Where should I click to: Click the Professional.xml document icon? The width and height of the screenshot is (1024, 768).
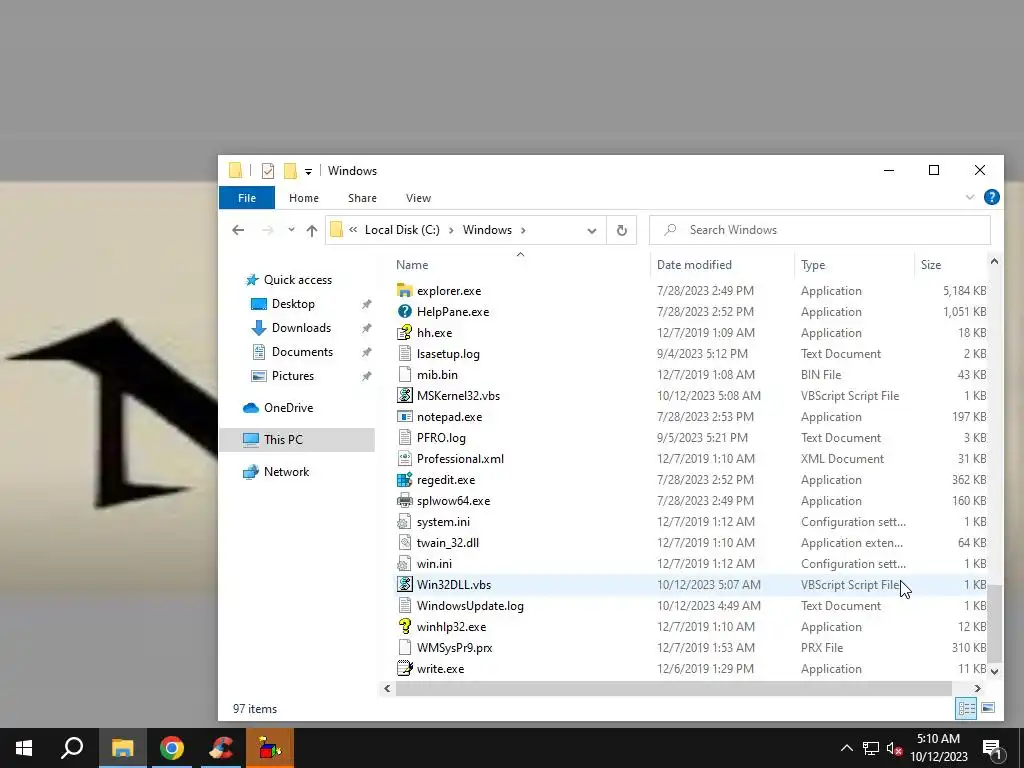(x=405, y=458)
